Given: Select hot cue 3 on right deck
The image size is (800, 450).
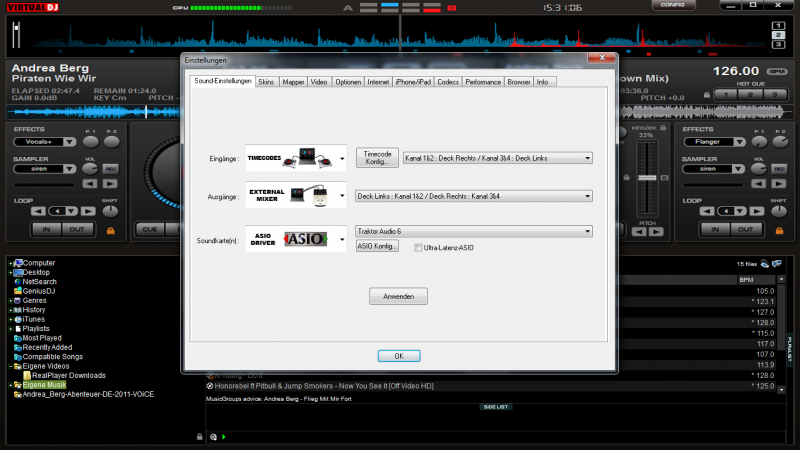Looking at the screenshot, I should pyautogui.click(x=775, y=95).
